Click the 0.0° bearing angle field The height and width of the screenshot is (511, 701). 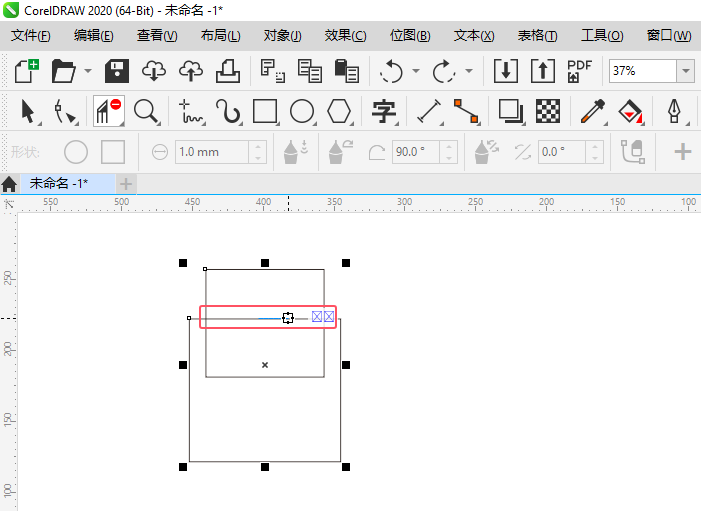562,152
